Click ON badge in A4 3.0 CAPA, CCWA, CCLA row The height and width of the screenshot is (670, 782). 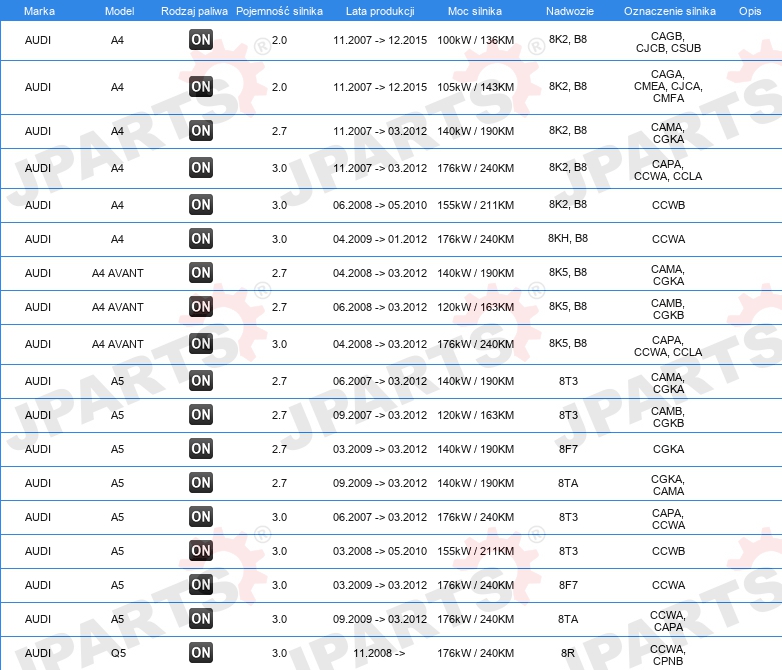click(201, 168)
